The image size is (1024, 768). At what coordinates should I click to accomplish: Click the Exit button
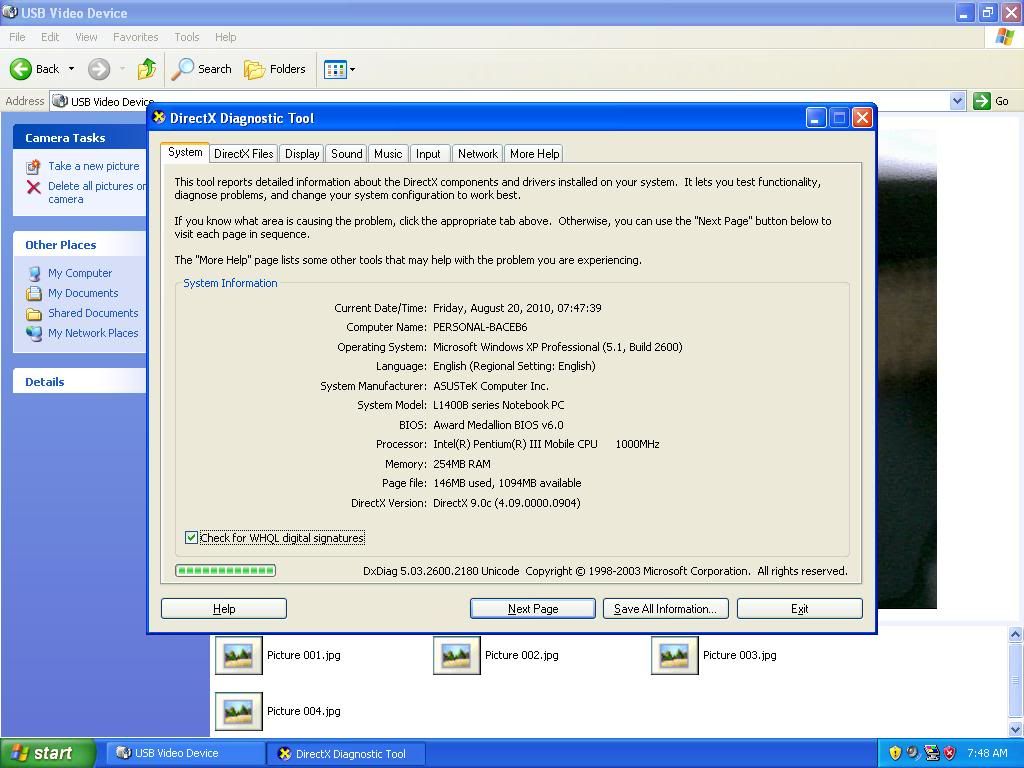tap(799, 609)
